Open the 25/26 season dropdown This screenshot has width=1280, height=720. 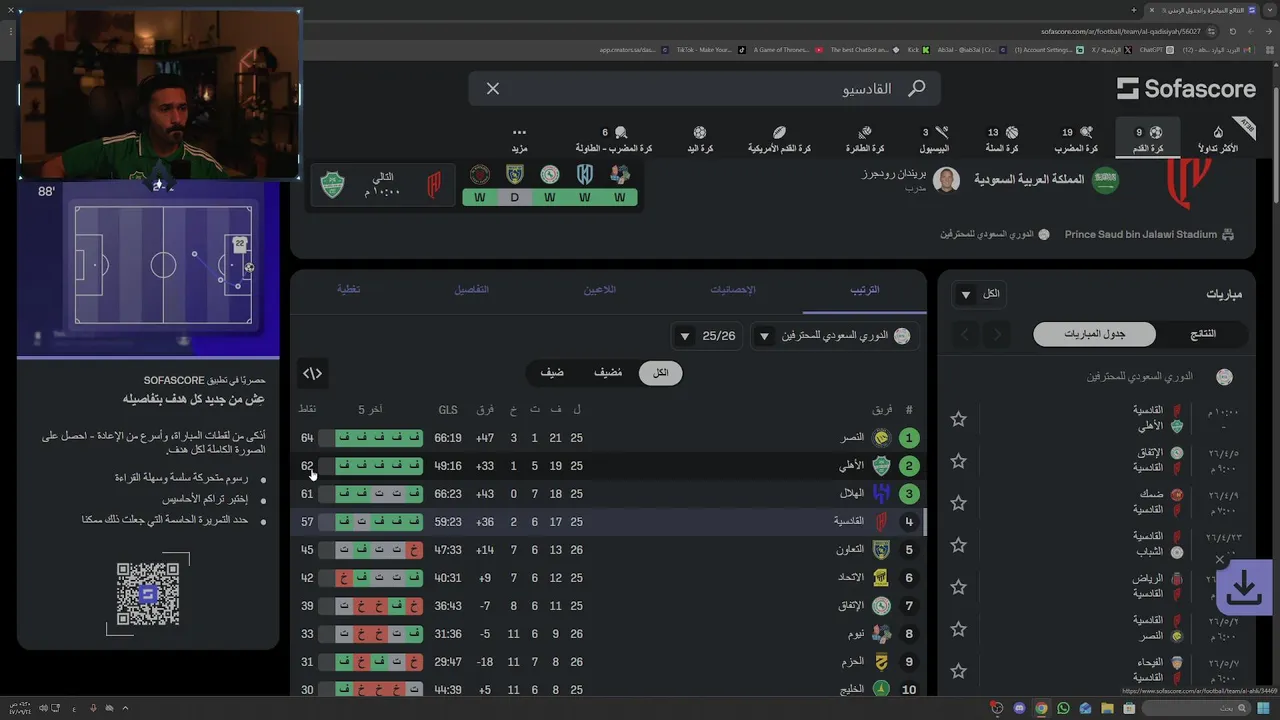pyautogui.click(x=708, y=336)
